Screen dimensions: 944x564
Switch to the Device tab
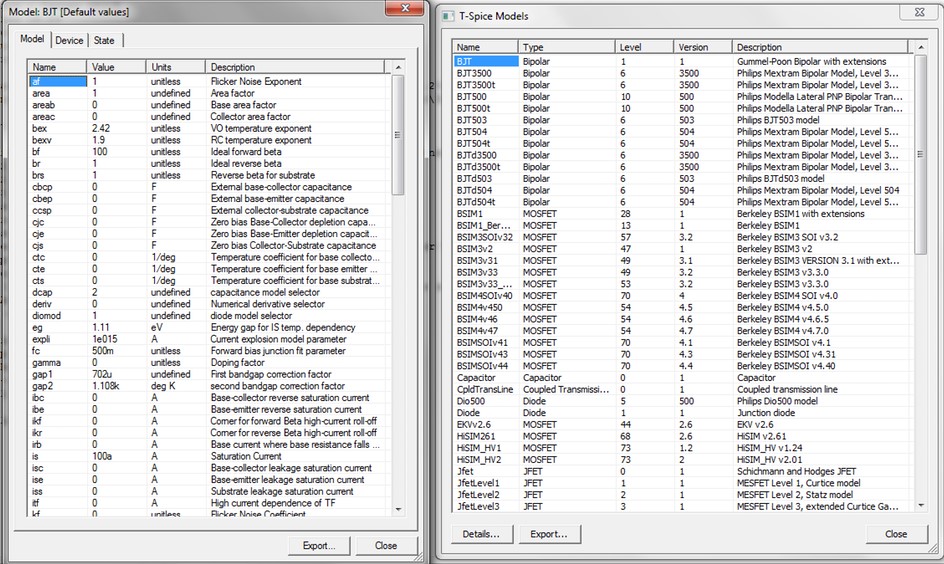click(69, 40)
